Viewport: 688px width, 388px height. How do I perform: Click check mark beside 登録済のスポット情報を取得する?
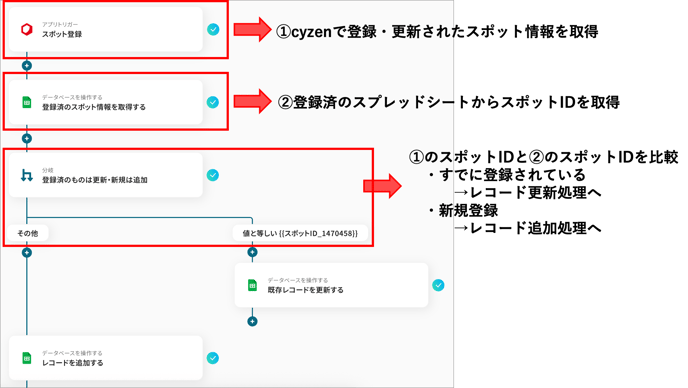click(x=213, y=102)
